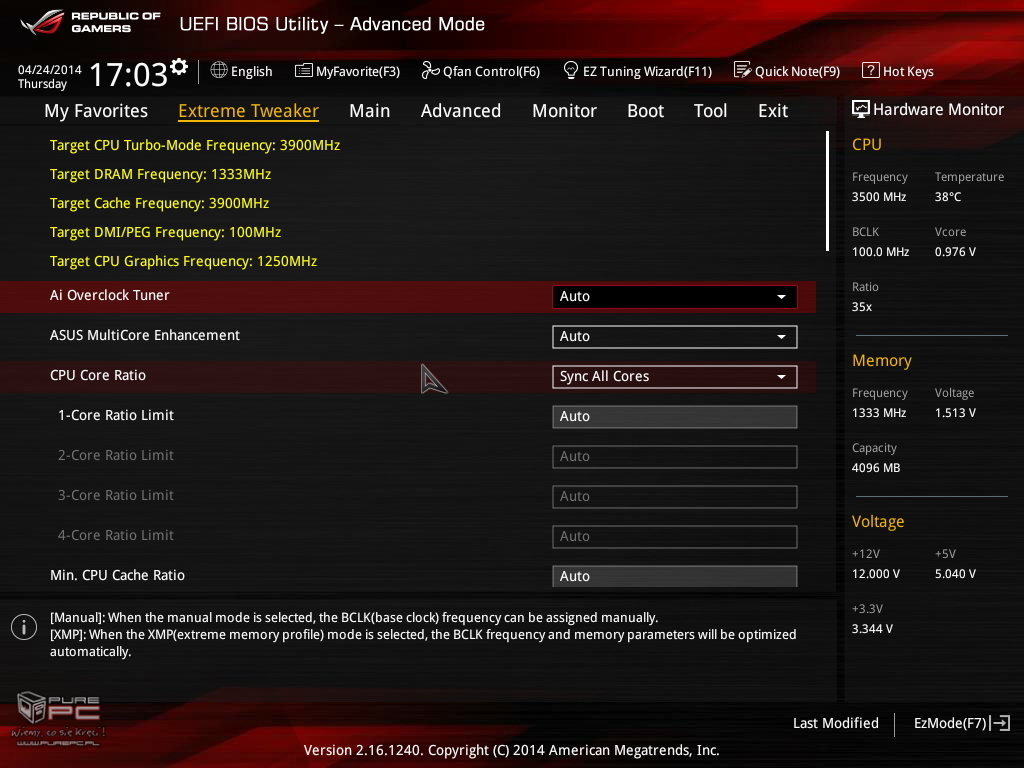
Task: Open the Monitor tab
Action: (x=564, y=111)
